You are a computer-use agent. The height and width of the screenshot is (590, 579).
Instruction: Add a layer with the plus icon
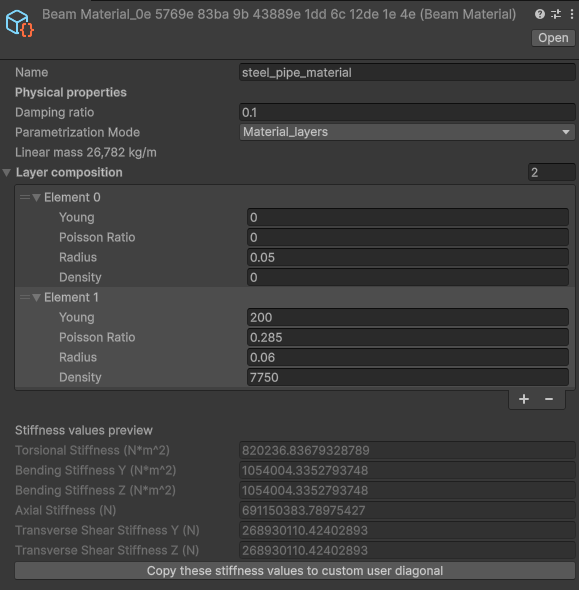pyautogui.click(x=524, y=399)
